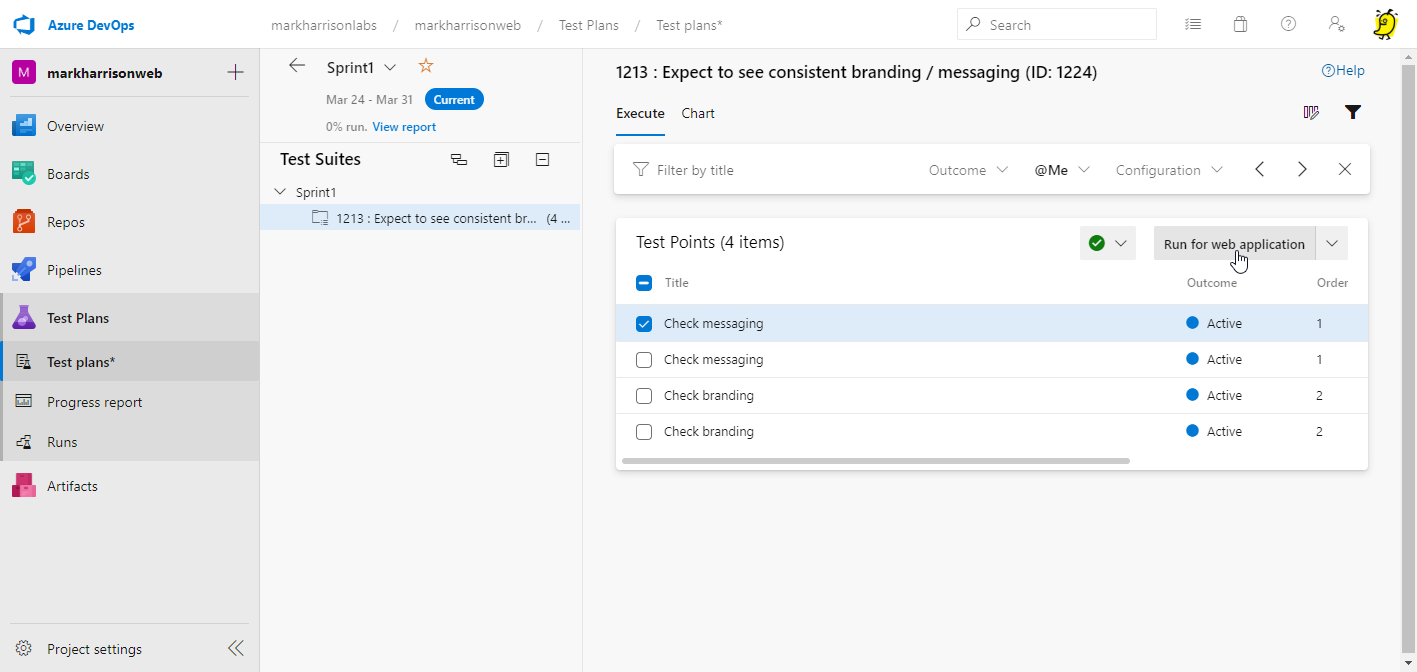Screen dimensions: 1417x672
Task: Toggle the select-all checkbox beside Title
Action: click(644, 283)
